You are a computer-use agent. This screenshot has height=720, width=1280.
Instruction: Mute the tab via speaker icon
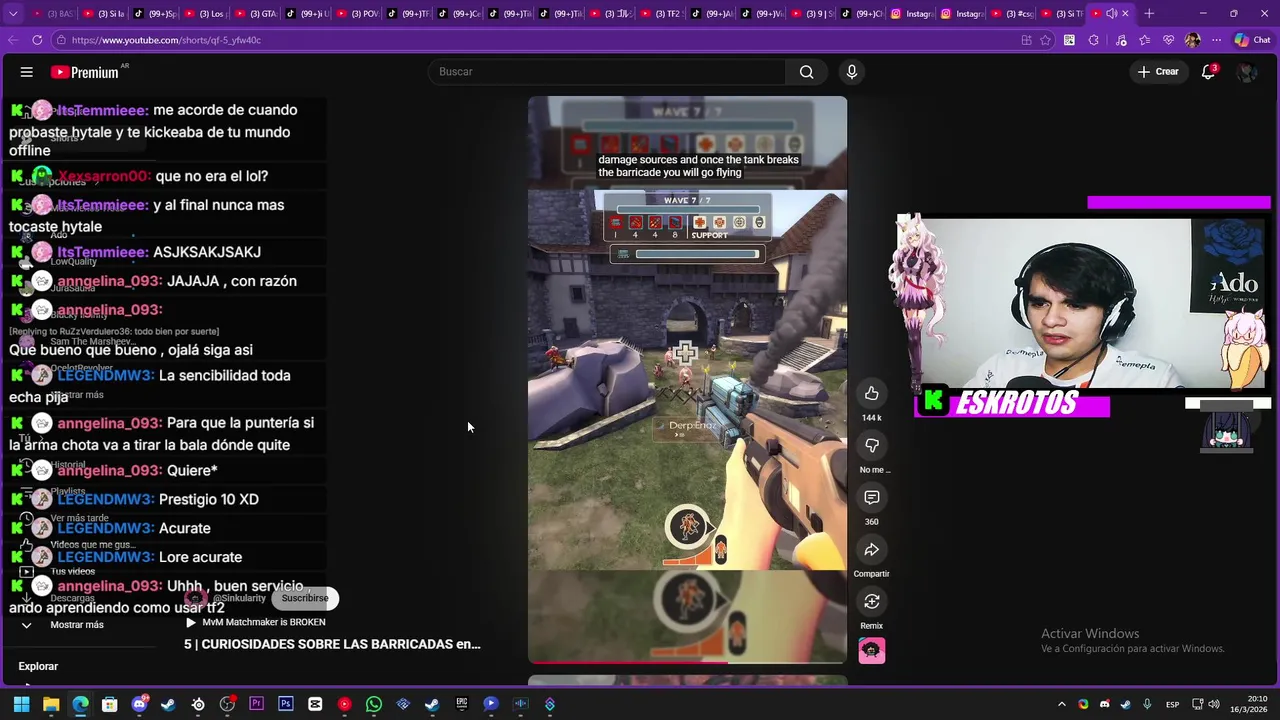click(1111, 14)
